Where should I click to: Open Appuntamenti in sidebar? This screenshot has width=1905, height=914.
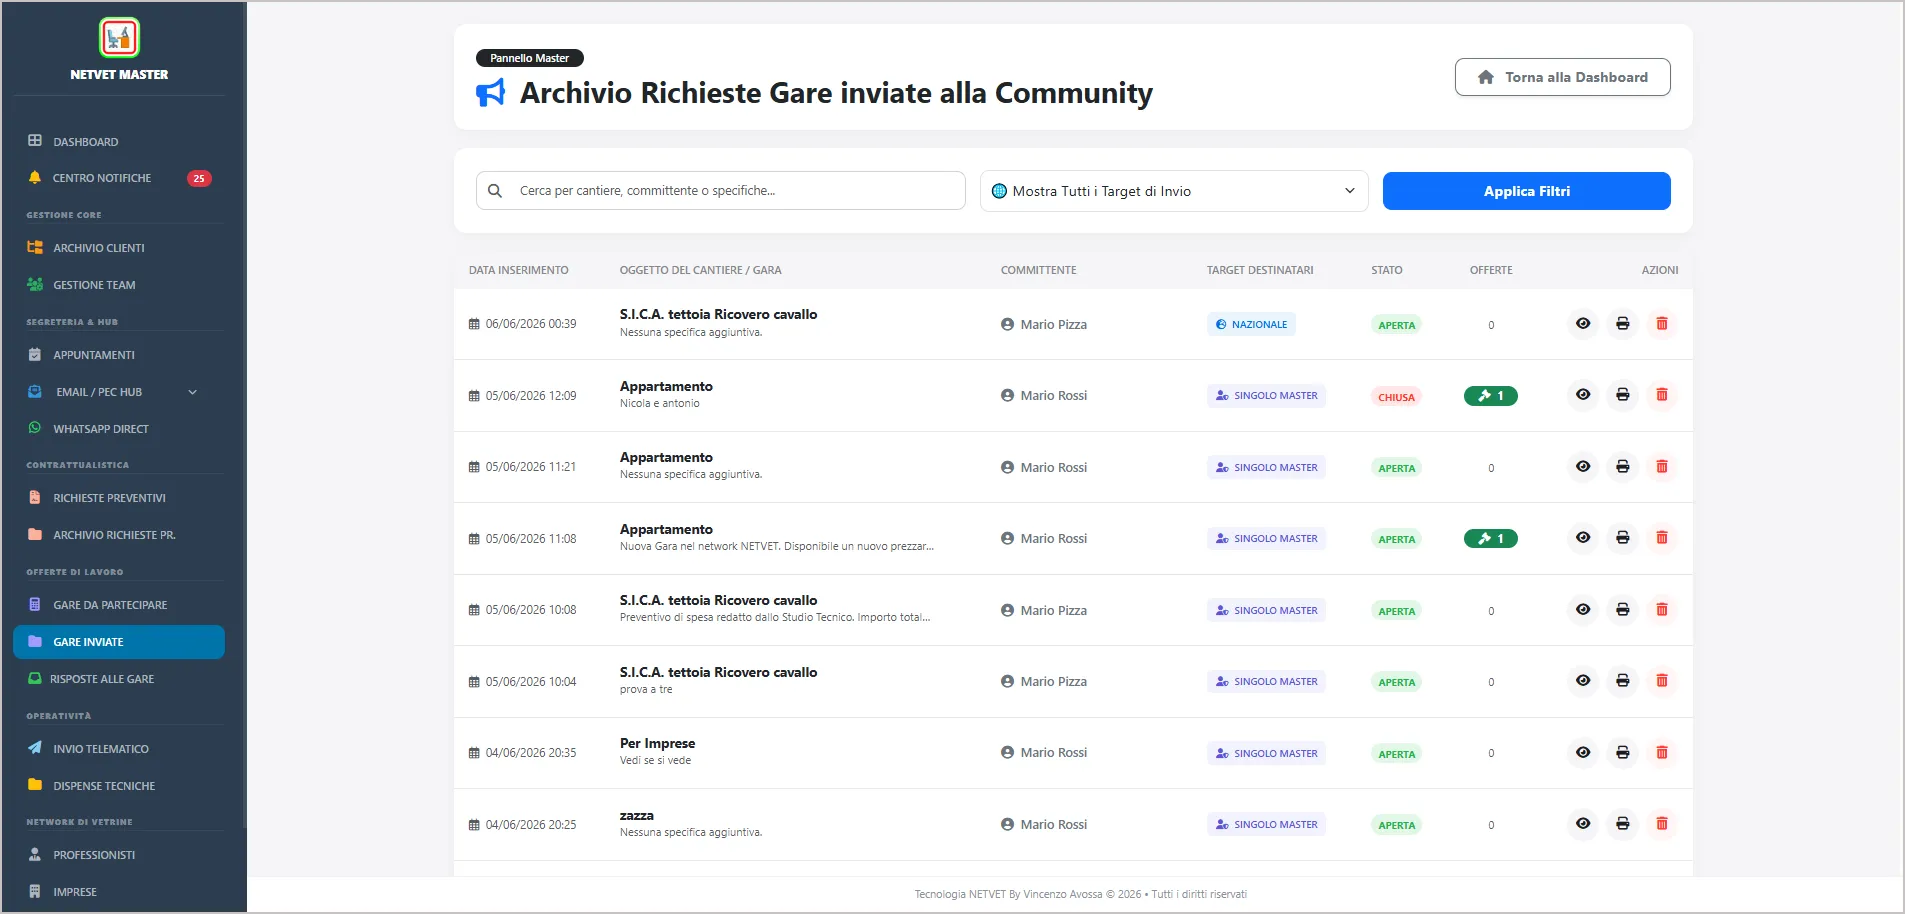tap(119, 355)
